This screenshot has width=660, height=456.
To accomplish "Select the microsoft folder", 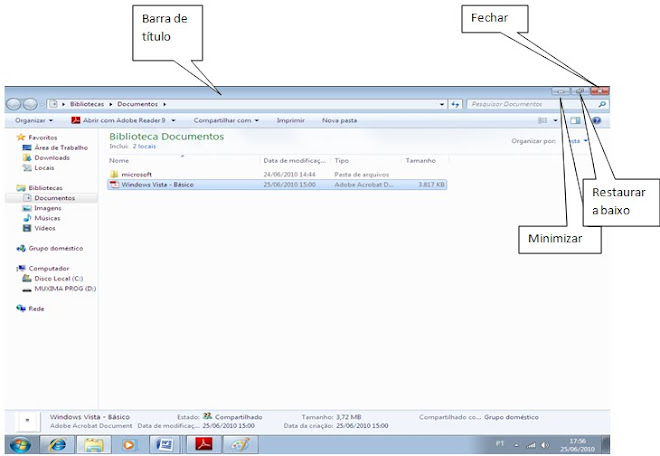I will point(136,174).
